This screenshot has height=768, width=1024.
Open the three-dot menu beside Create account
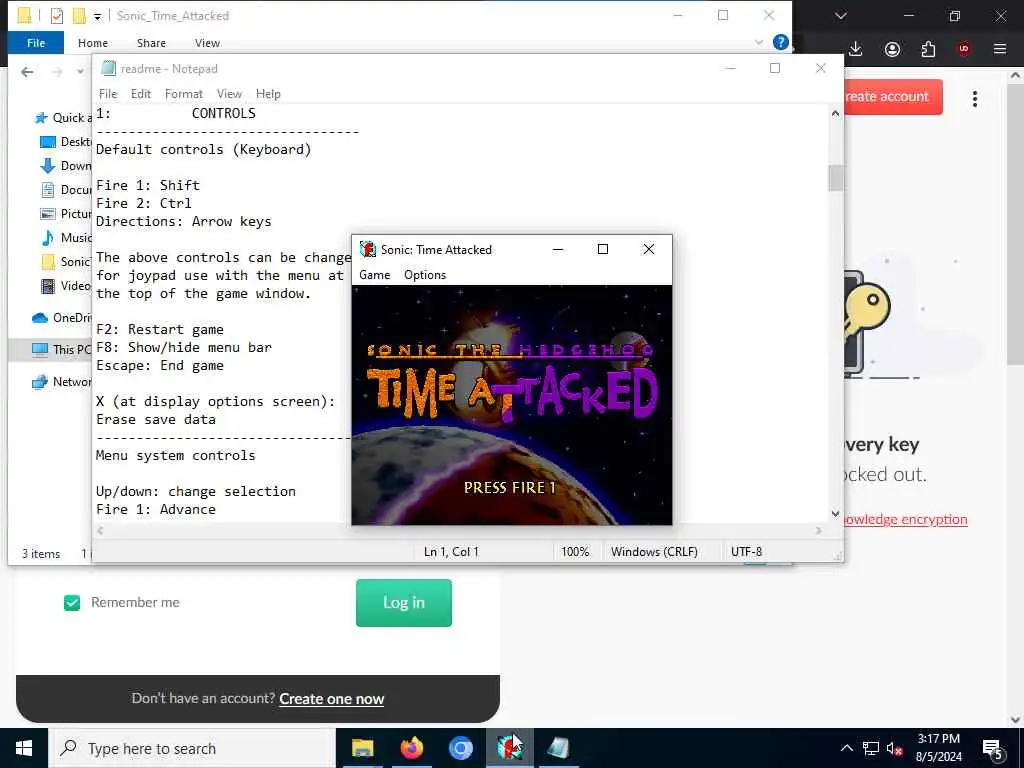coord(974,99)
